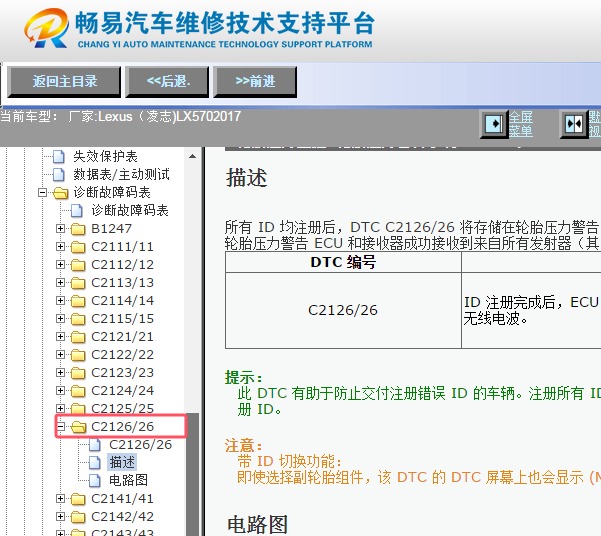Expand the C2115/15 folder
This screenshot has width=601, height=536.
60,318
